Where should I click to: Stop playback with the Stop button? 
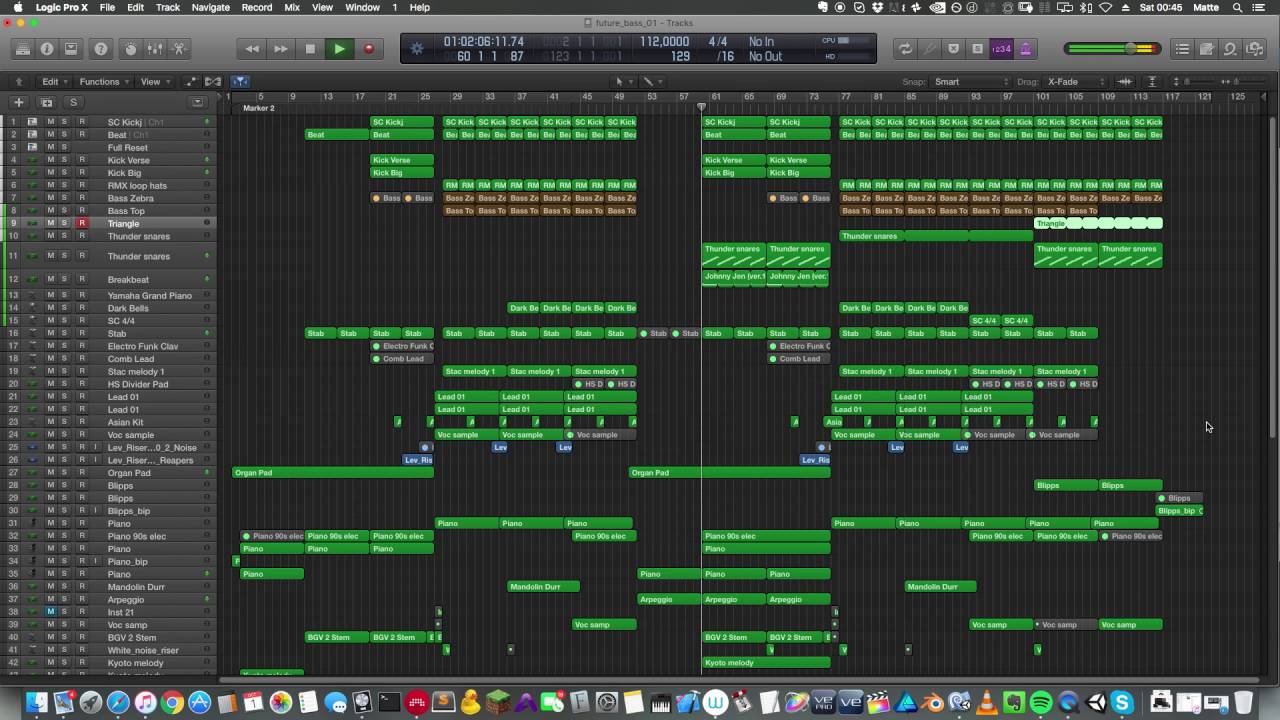(x=310, y=48)
